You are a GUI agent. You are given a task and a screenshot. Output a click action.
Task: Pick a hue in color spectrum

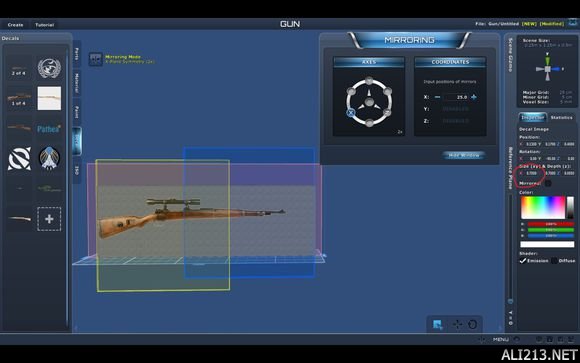coord(543,207)
